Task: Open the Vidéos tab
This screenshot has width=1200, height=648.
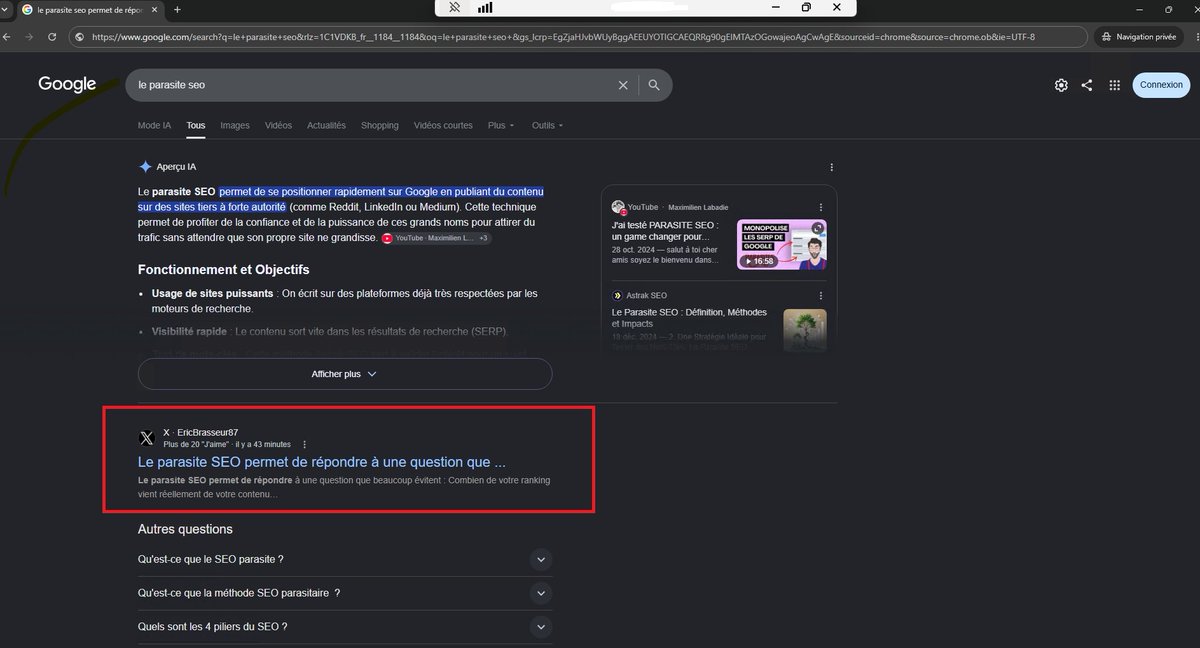Action: (x=279, y=126)
